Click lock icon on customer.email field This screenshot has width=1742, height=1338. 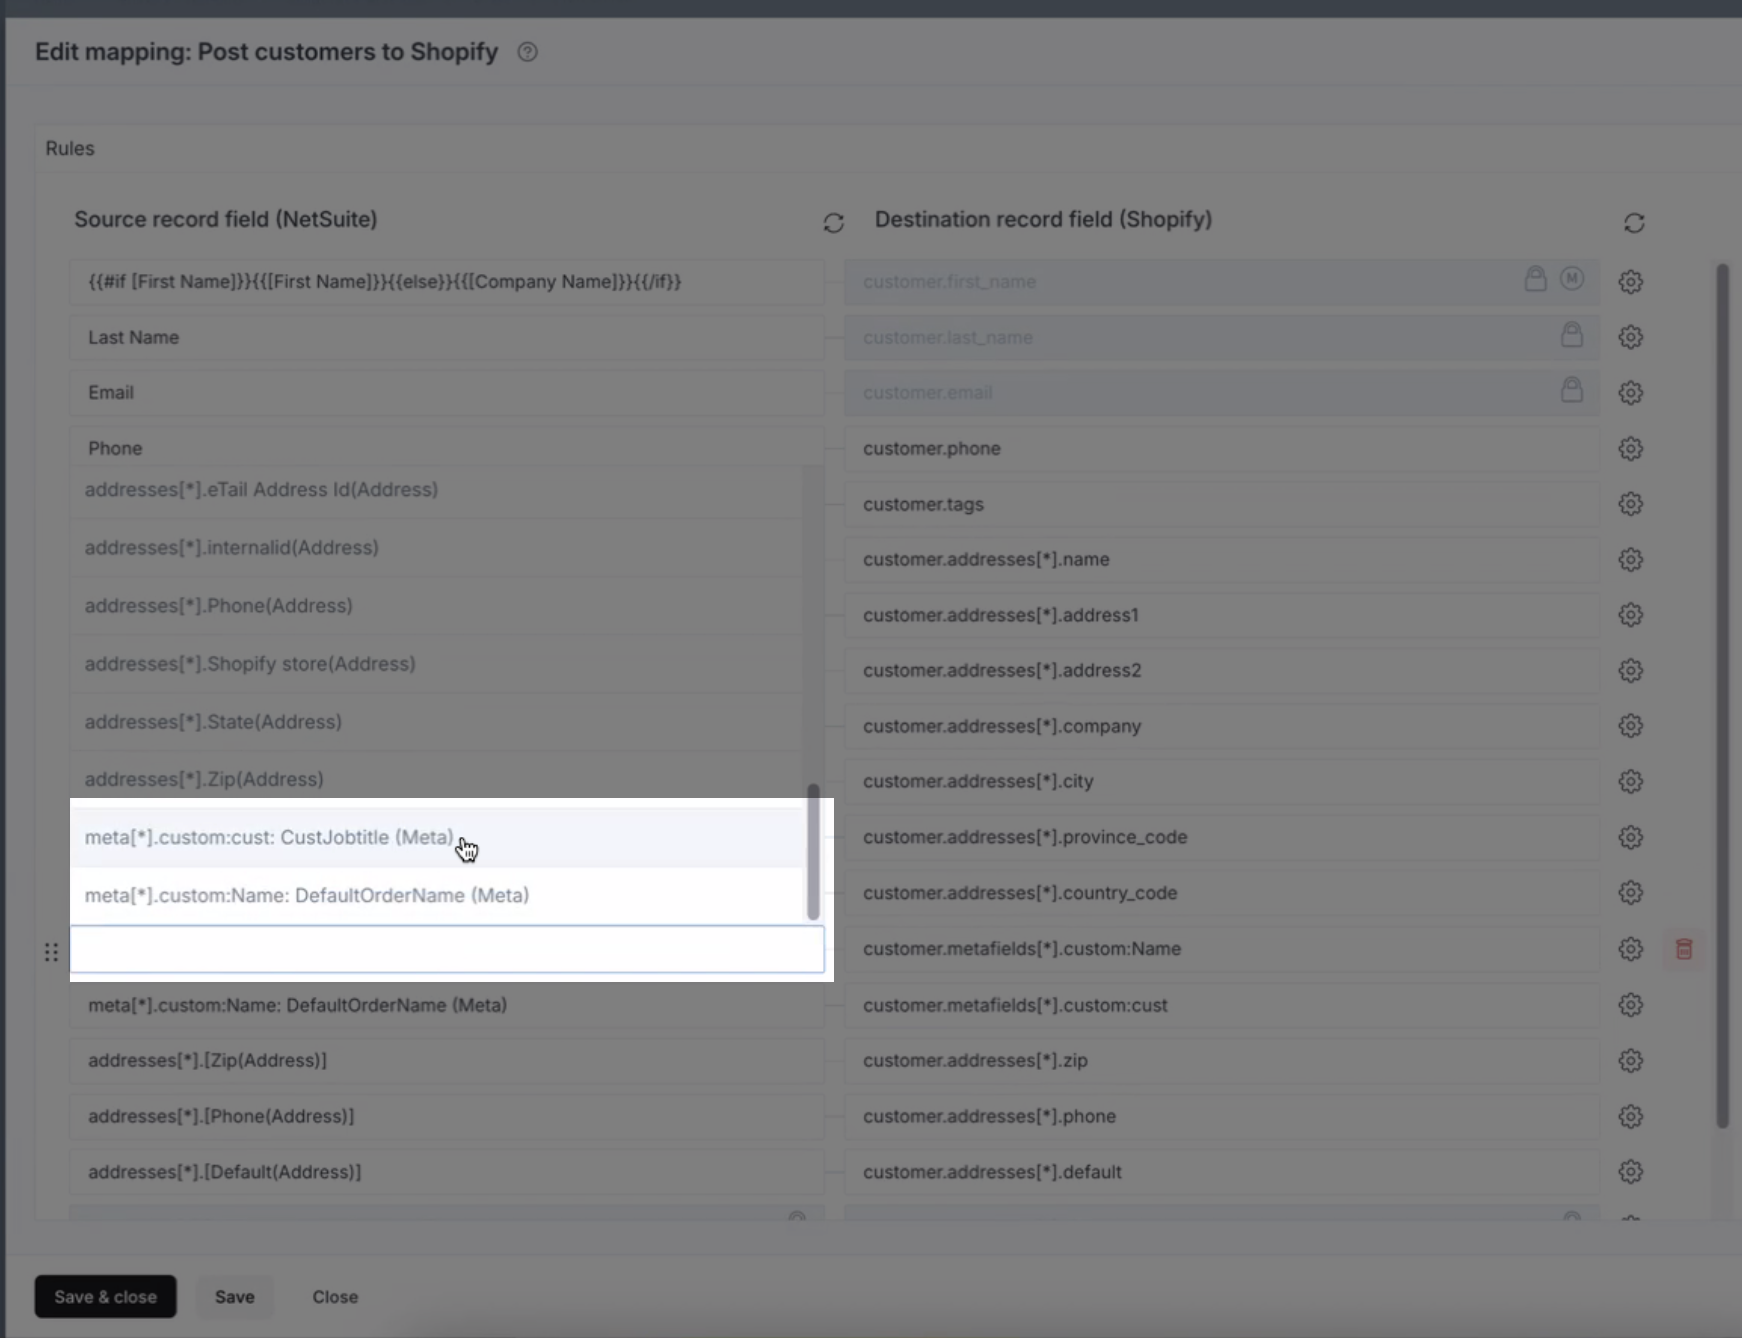coord(1572,390)
